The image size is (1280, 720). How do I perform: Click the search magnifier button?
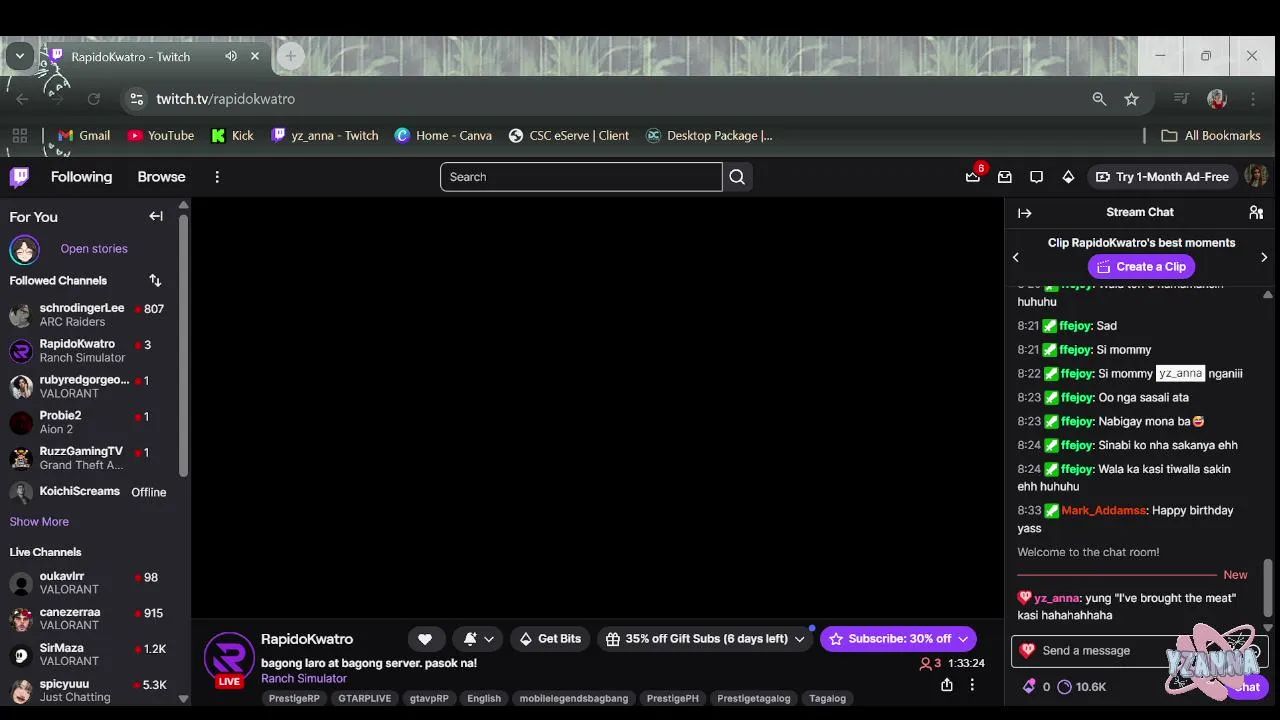737,177
